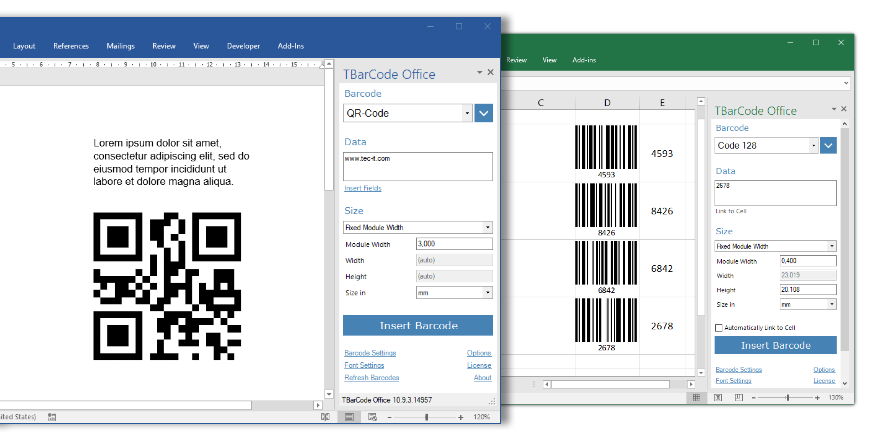Click the Excel zoom slider handle
This screenshot has height=440, width=880.
[x=787, y=397]
